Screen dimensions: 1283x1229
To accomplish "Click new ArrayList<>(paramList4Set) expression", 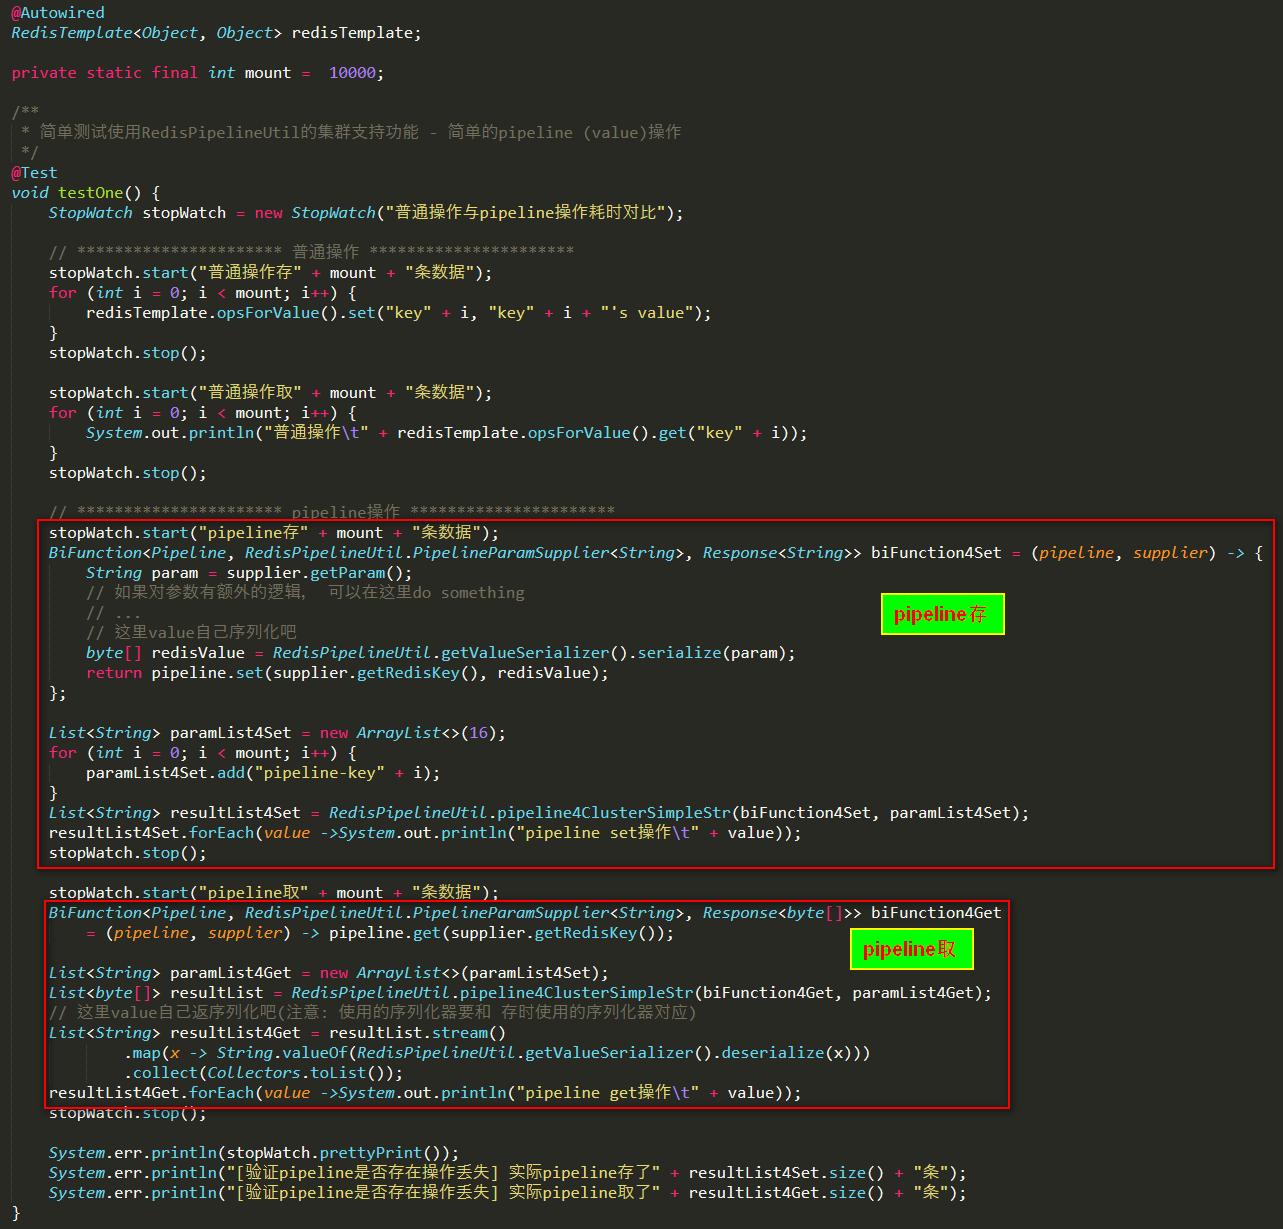I will (460, 973).
